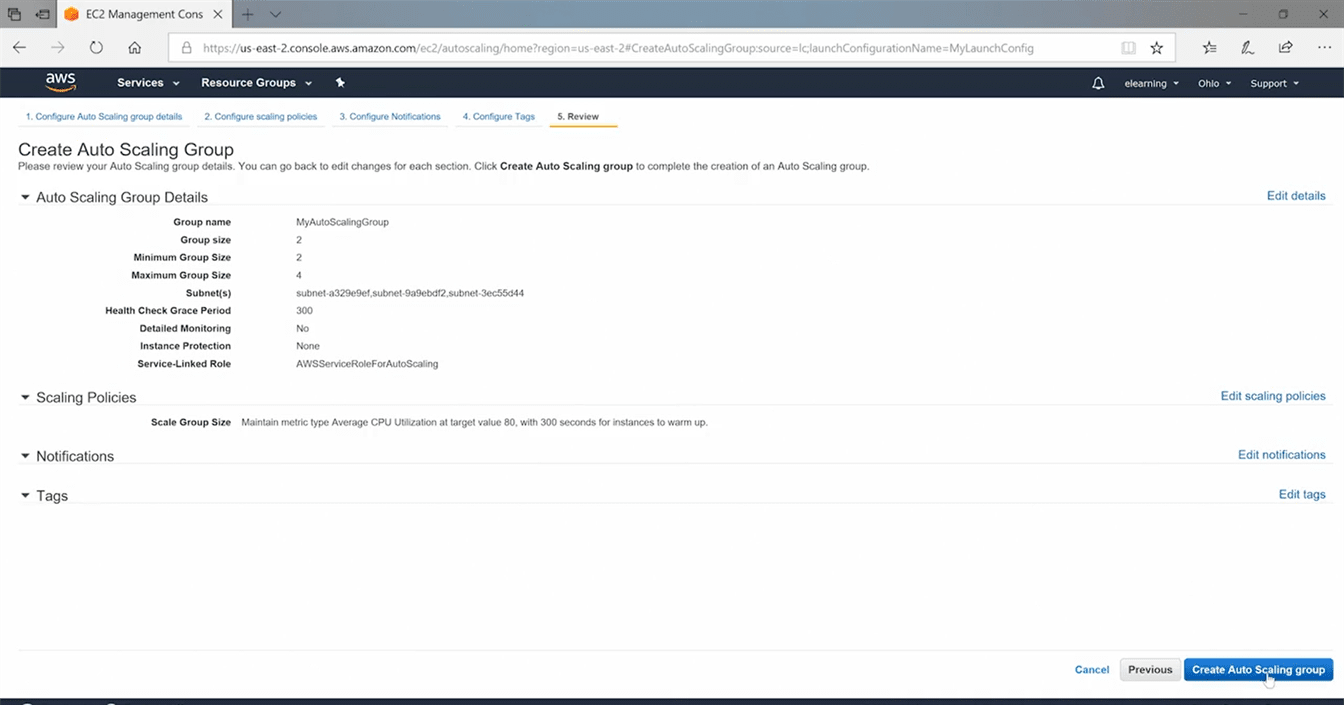Add page to favorites with star icon

tap(1157, 47)
